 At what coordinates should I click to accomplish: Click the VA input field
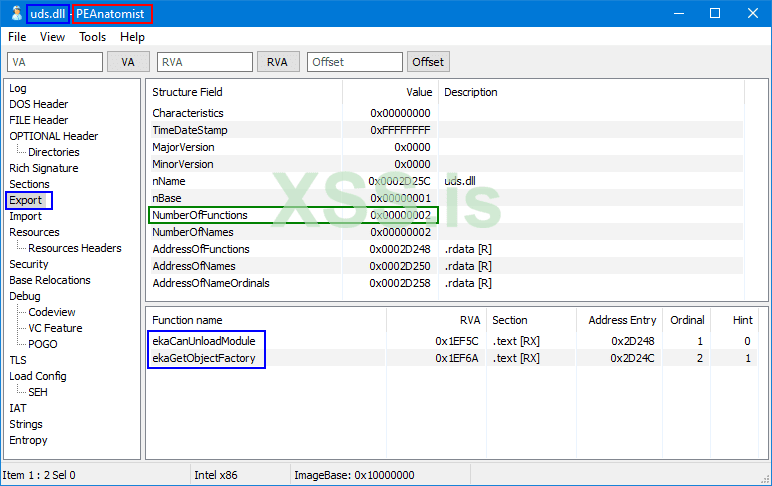click(55, 62)
